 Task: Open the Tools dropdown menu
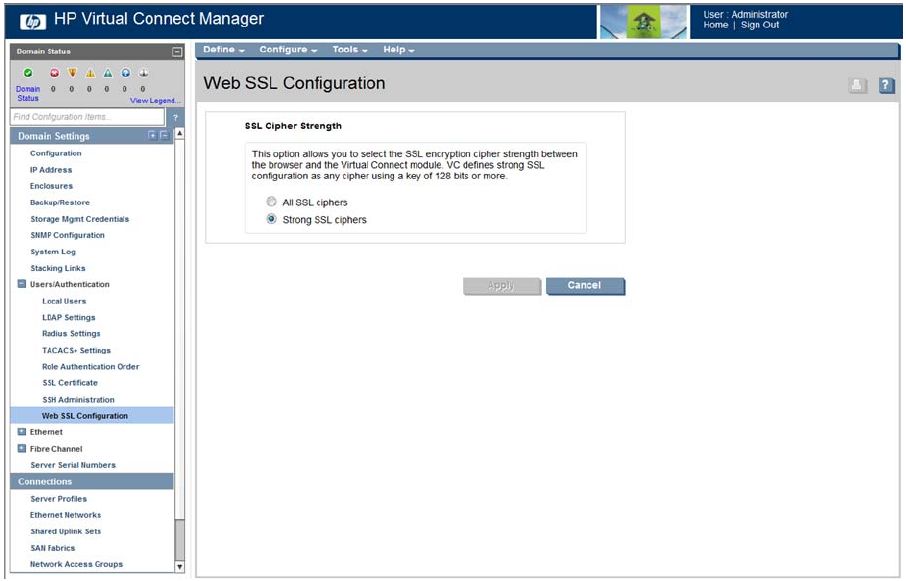(x=350, y=50)
